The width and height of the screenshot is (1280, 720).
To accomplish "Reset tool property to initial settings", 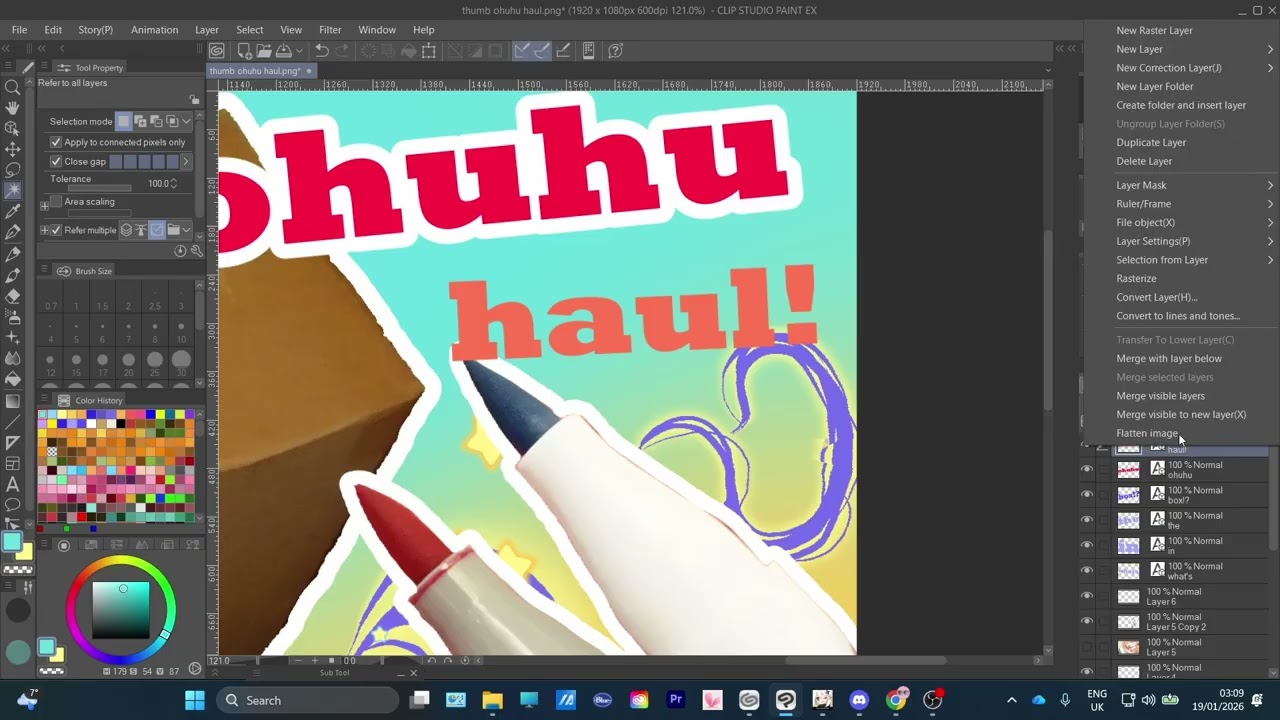I will click(x=180, y=251).
